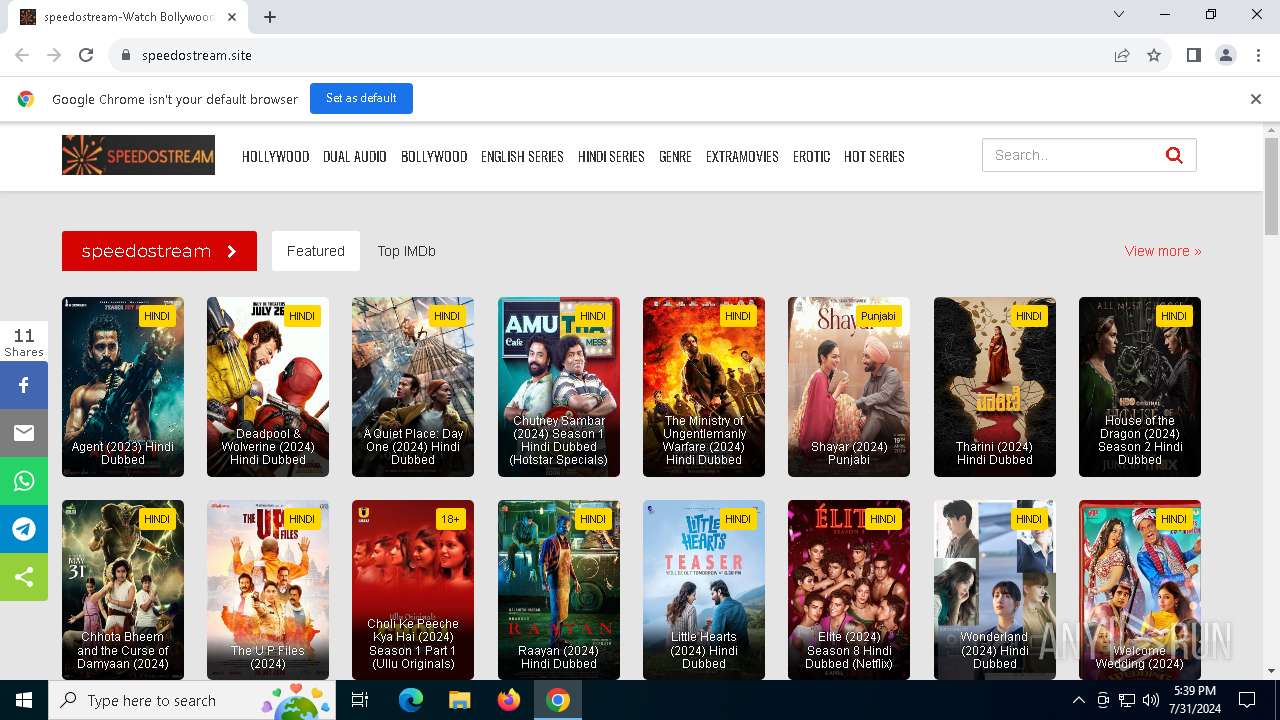Open Choli Ke Peeche Kya Hai poster
This screenshot has width=1280, height=720.
point(413,590)
